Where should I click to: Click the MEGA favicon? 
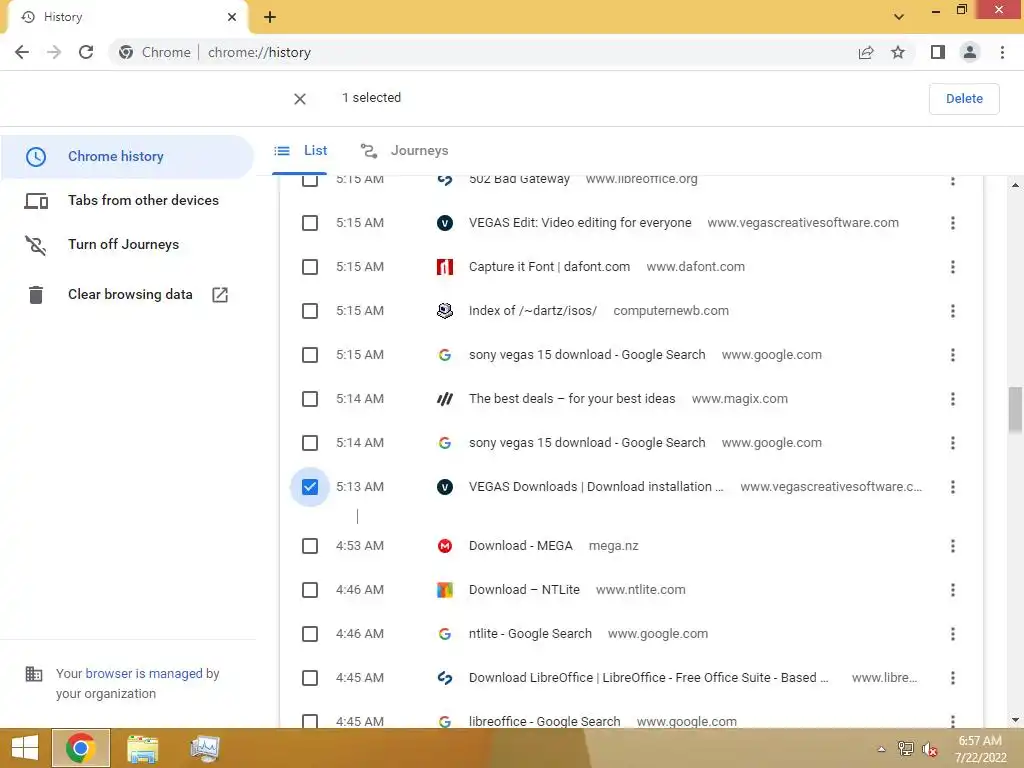pyautogui.click(x=445, y=546)
